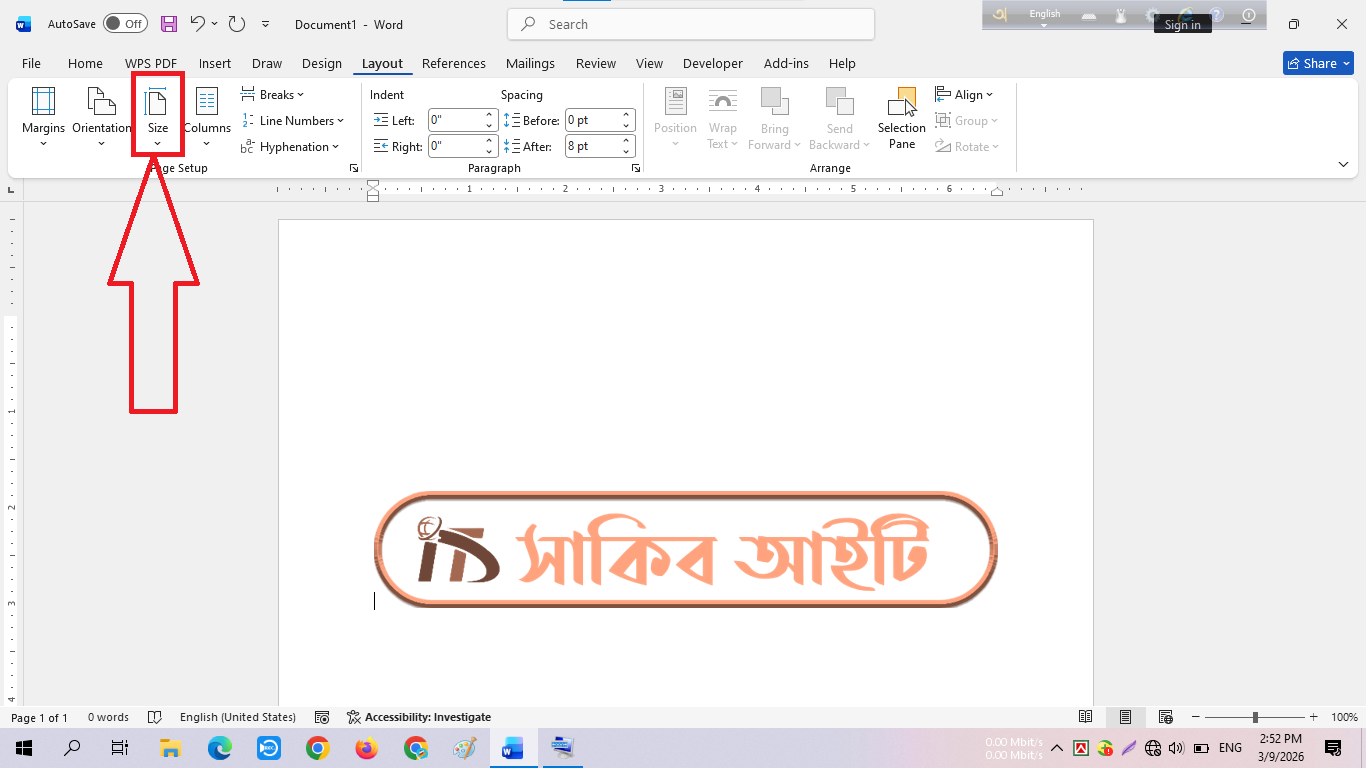Toggle macro recording in the status bar
Screen dimensions: 1366x768
click(x=322, y=717)
